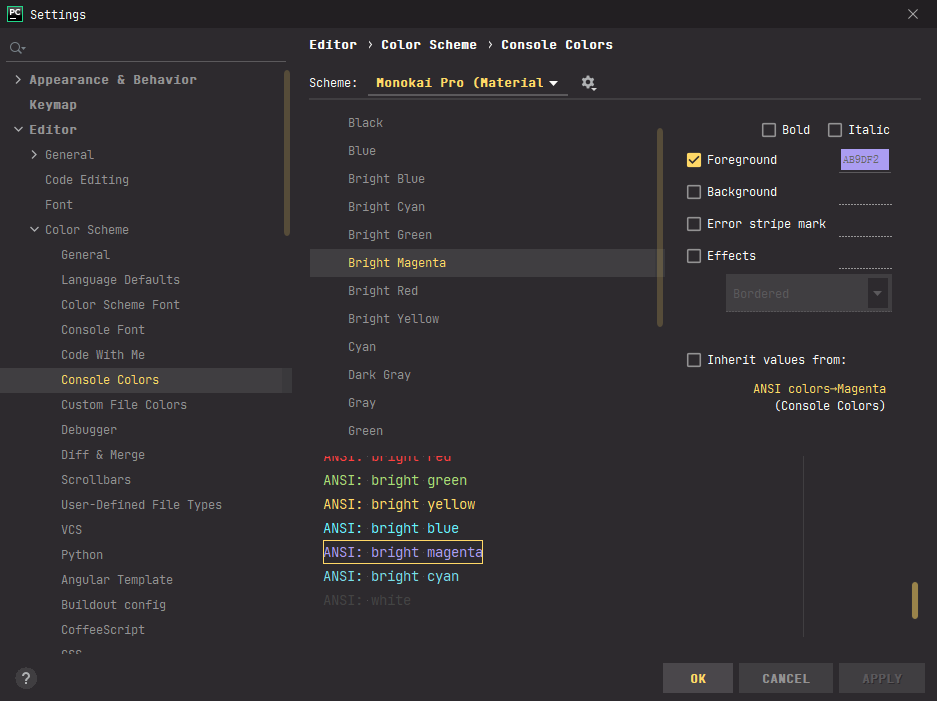The image size is (937, 701).
Task: Click the PyCharm logo in title bar
Action: pos(15,14)
